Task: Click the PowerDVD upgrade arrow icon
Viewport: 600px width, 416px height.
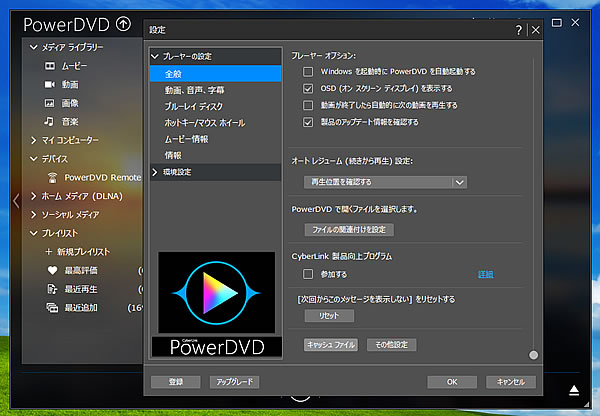Action: pos(123,24)
